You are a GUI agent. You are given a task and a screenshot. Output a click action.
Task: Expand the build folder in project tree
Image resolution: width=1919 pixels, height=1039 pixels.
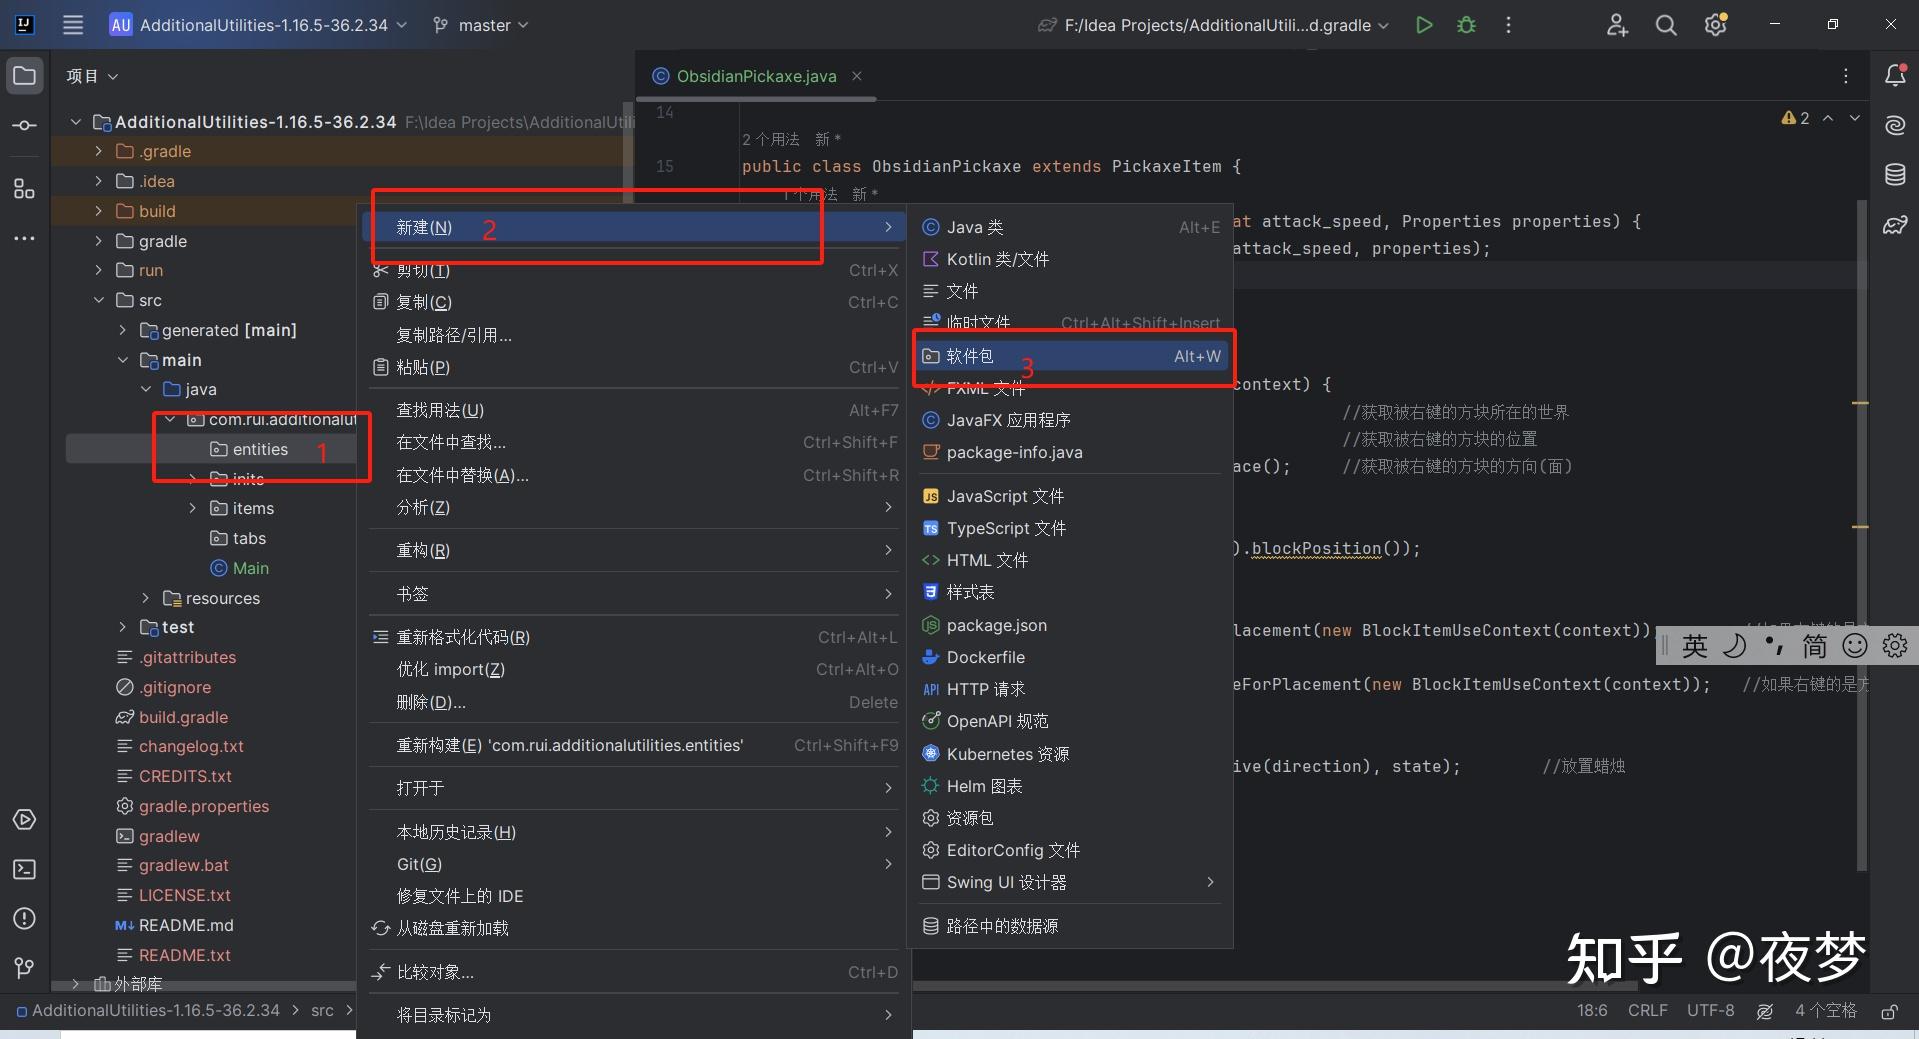(x=97, y=211)
